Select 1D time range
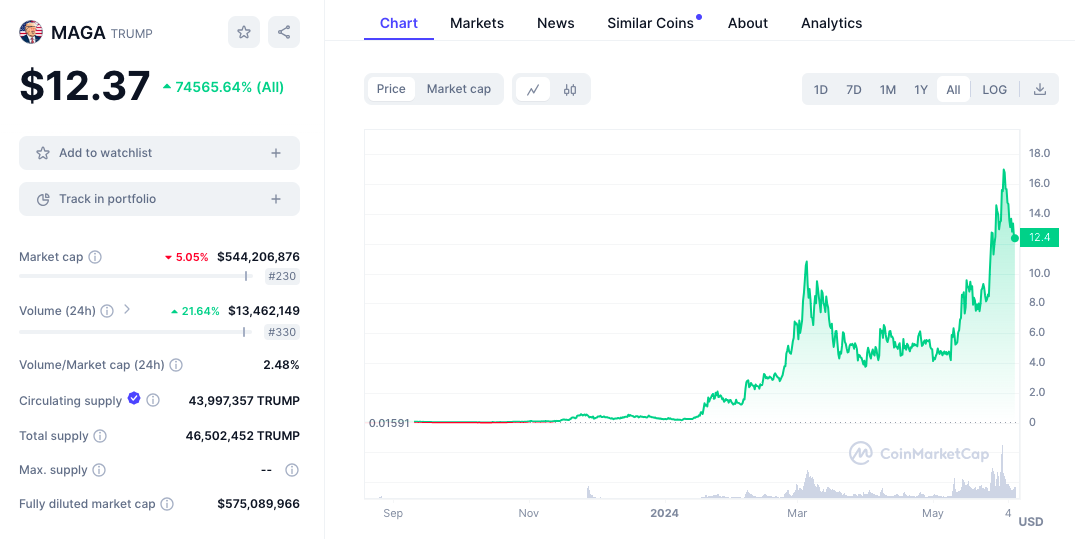 [821, 90]
